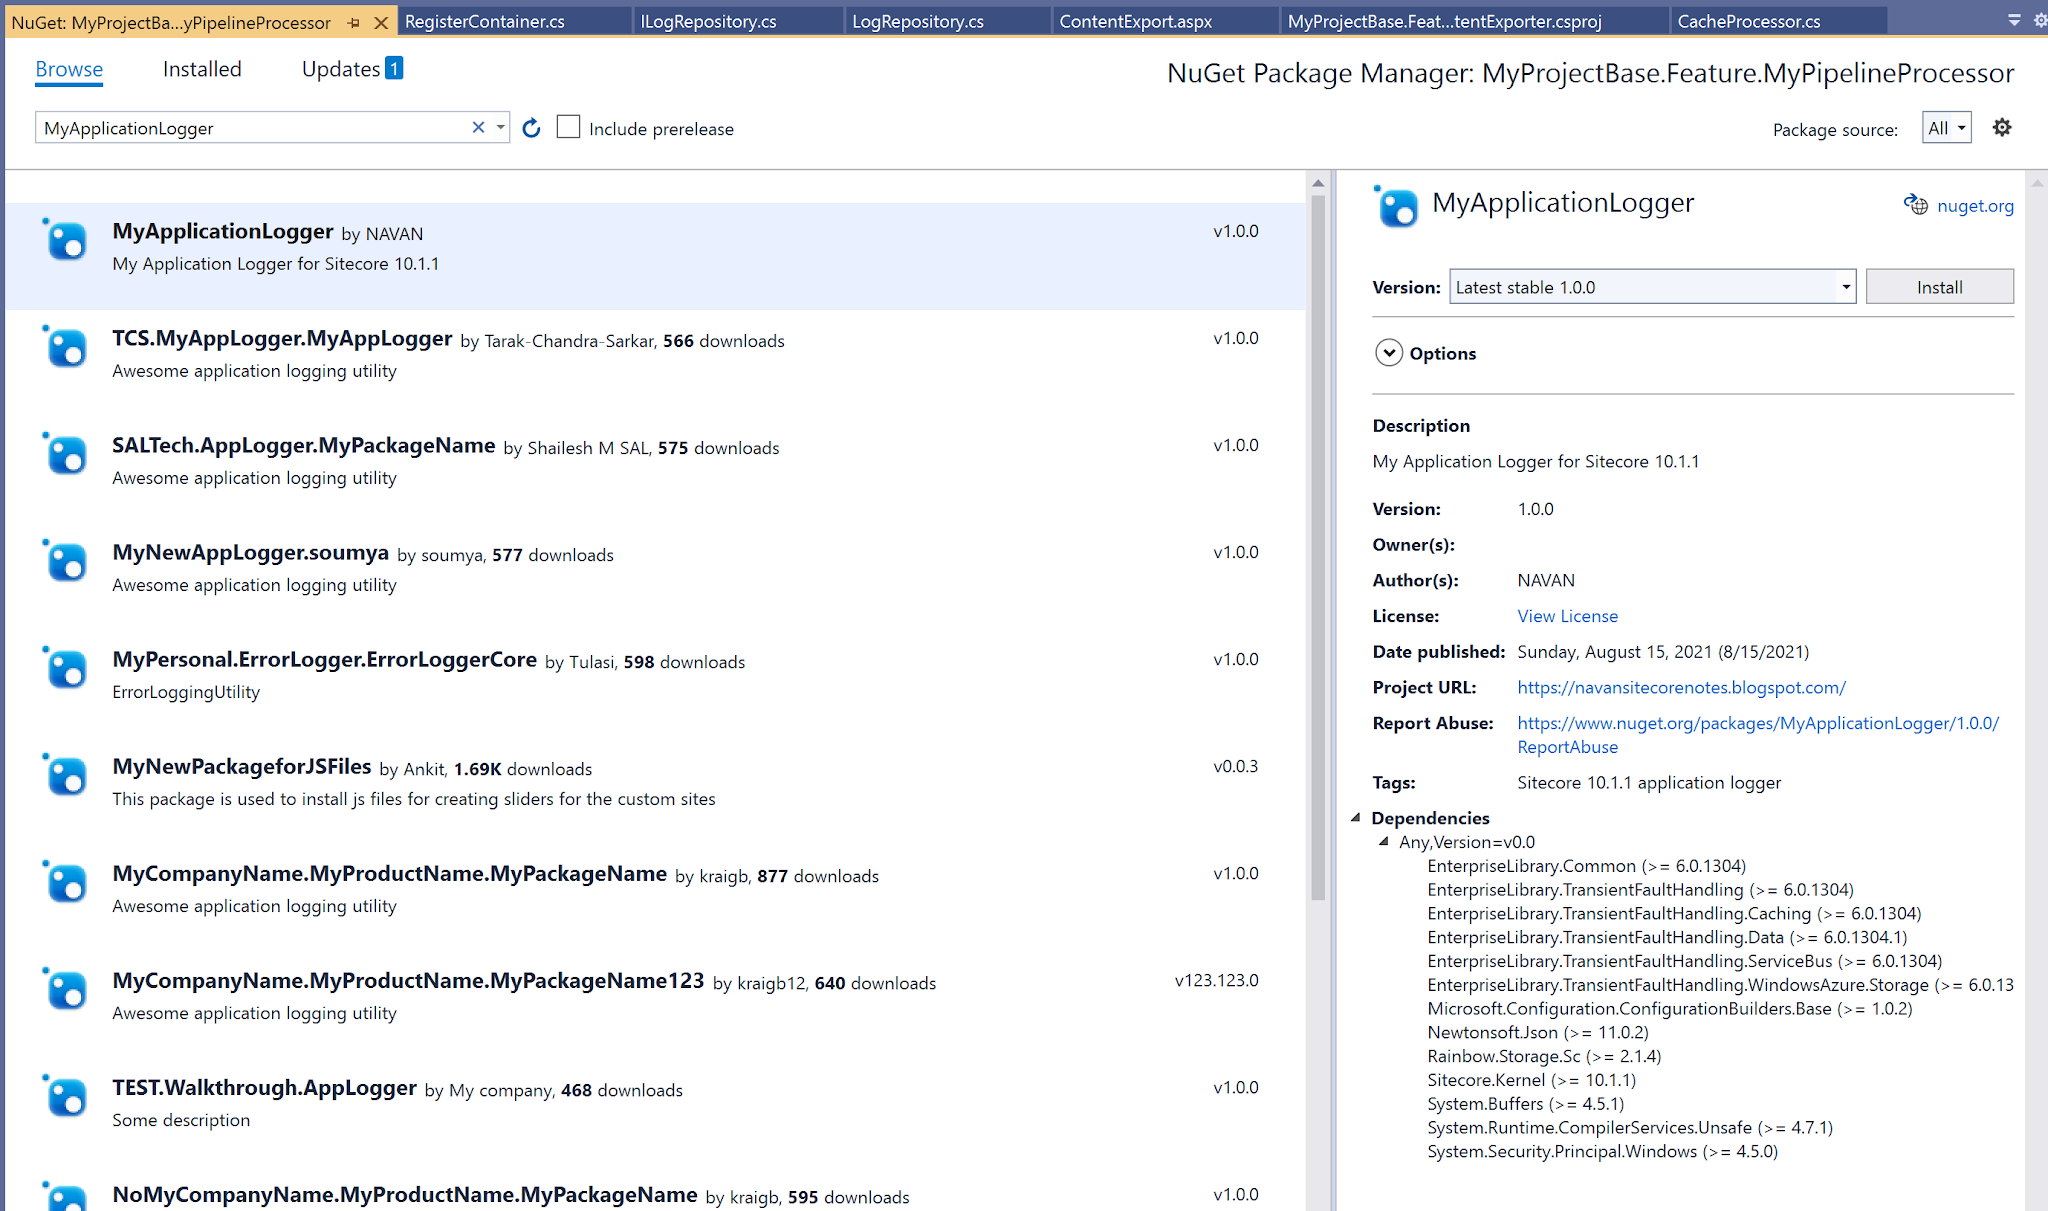Select SALTech.AppLogger.MyPackageName package row

tap(655, 470)
